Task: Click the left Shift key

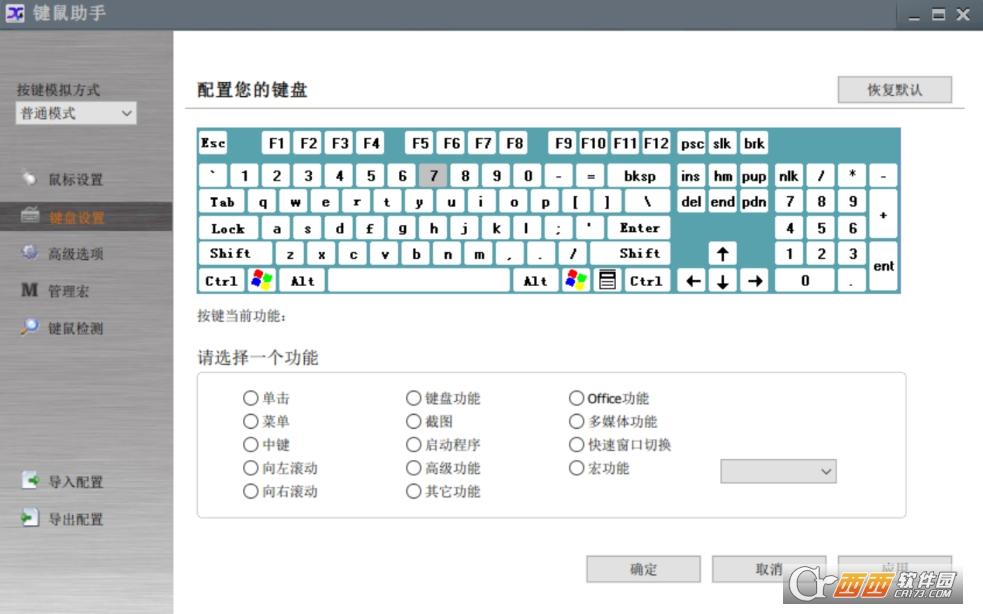Action: coord(235,253)
